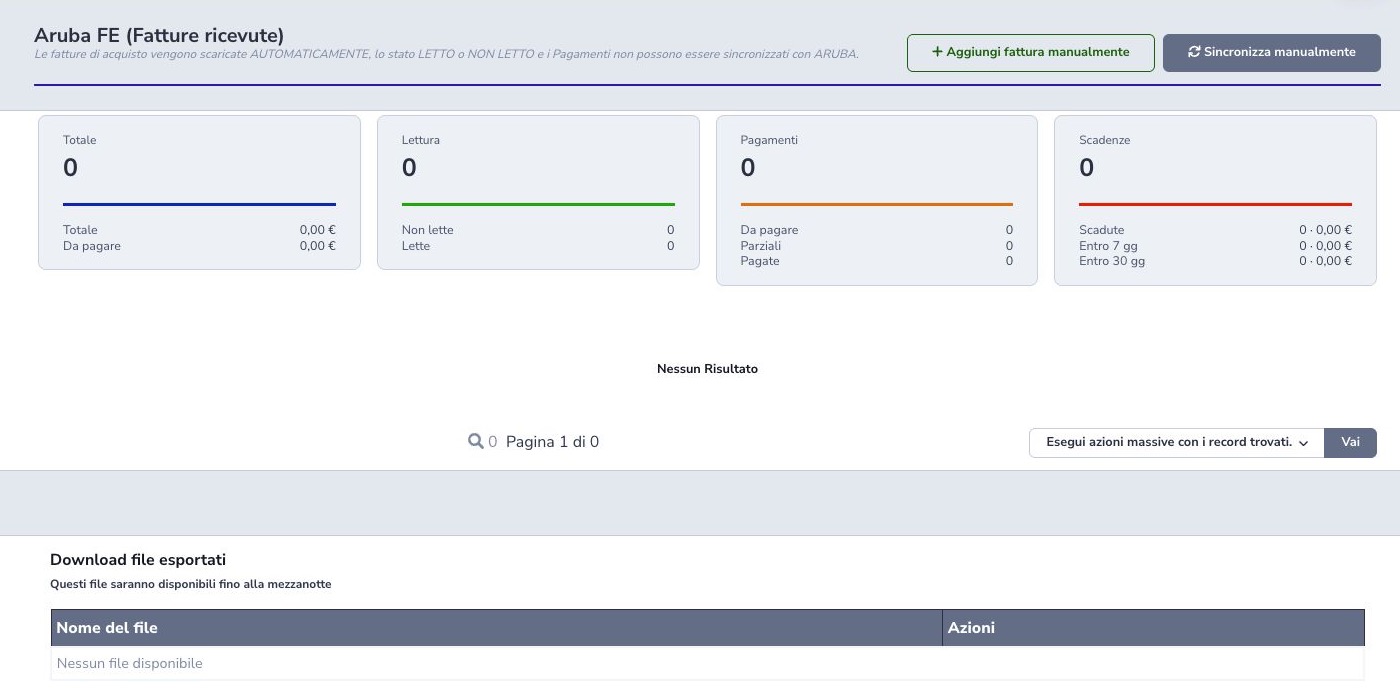Select the Totale summary card
This screenshot has height=700, width=1400.
[x=199, y=192]
